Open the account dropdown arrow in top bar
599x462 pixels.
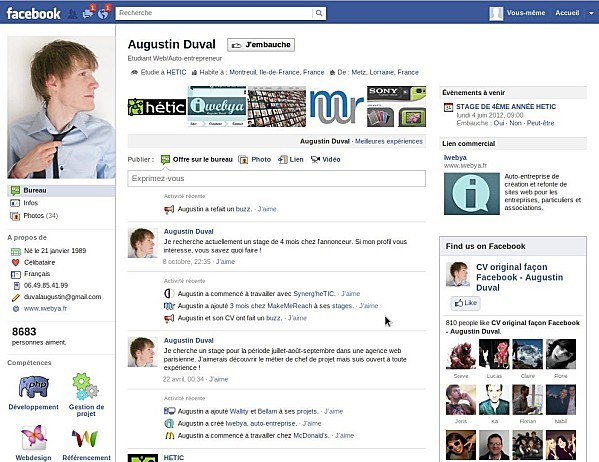(591, 13)
